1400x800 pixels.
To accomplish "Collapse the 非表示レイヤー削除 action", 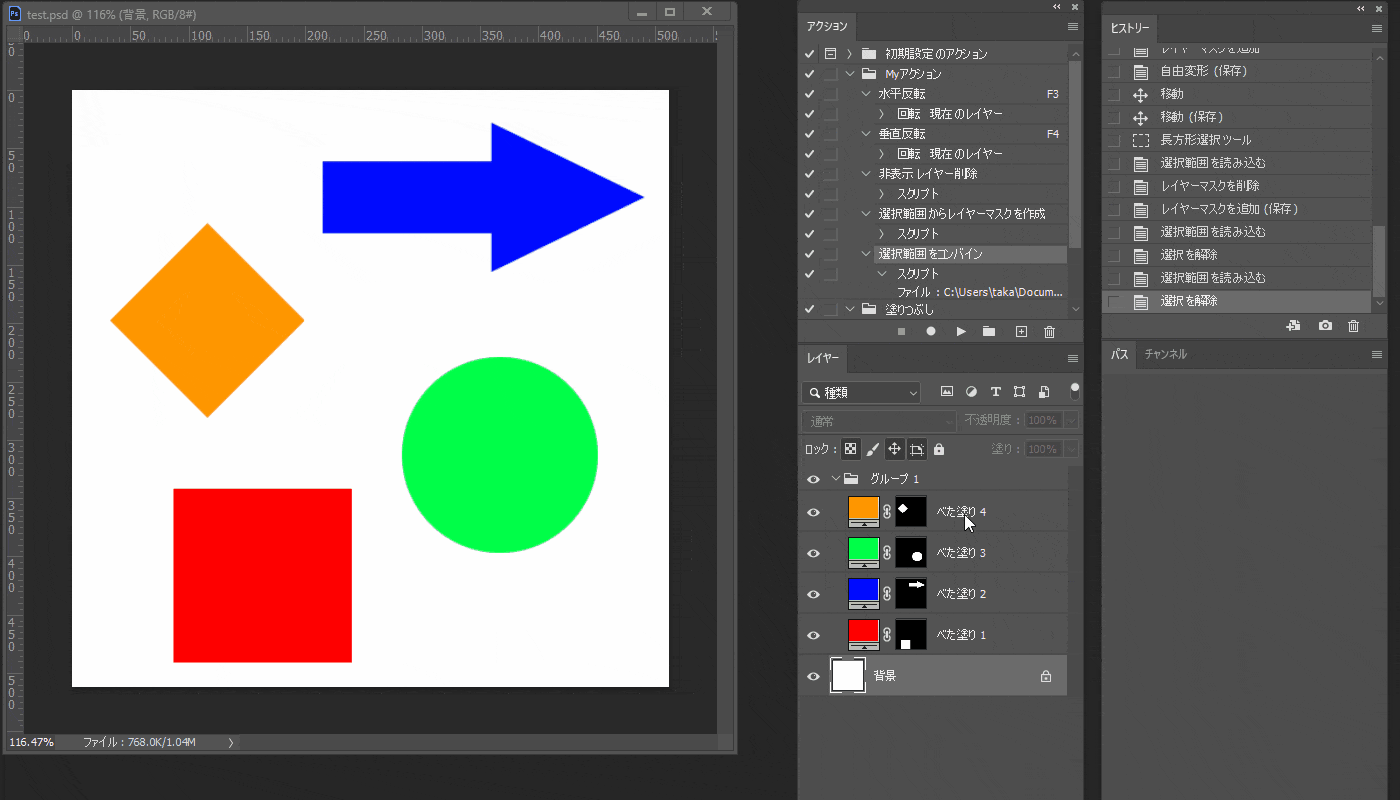I will click(x=866, y=174).
